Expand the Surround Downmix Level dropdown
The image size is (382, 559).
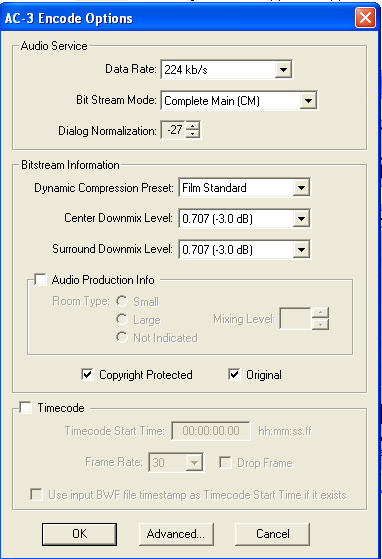(x=301, y=250)
